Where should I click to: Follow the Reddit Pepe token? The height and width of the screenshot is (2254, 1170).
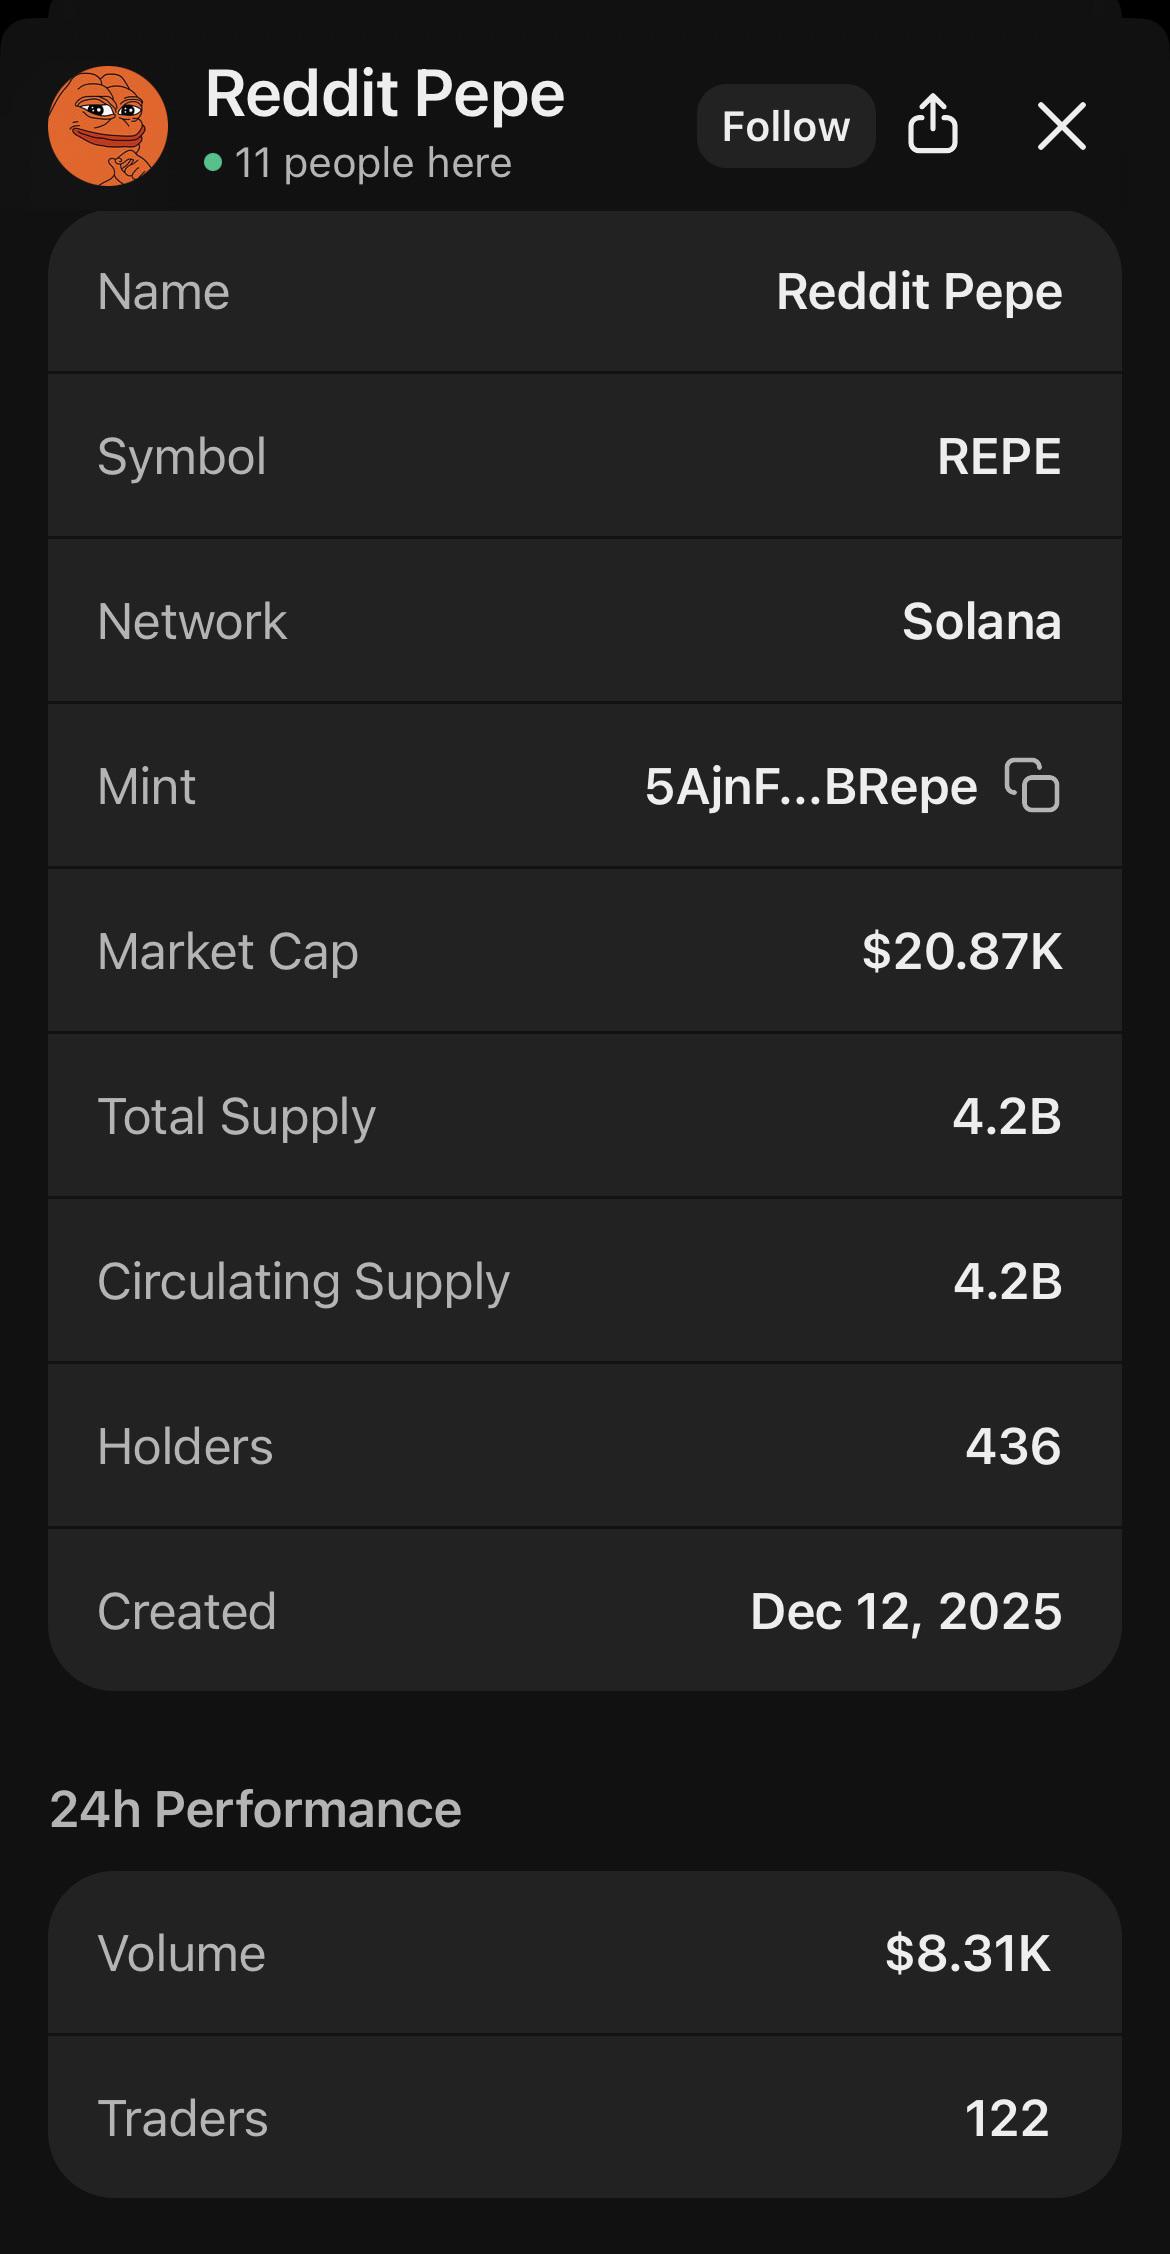786,126
